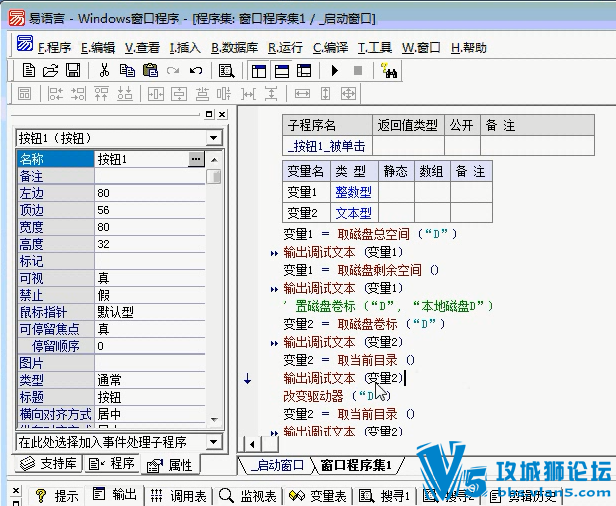Click align top edges icon
This screenshot has width=616, height=506.
101,94
